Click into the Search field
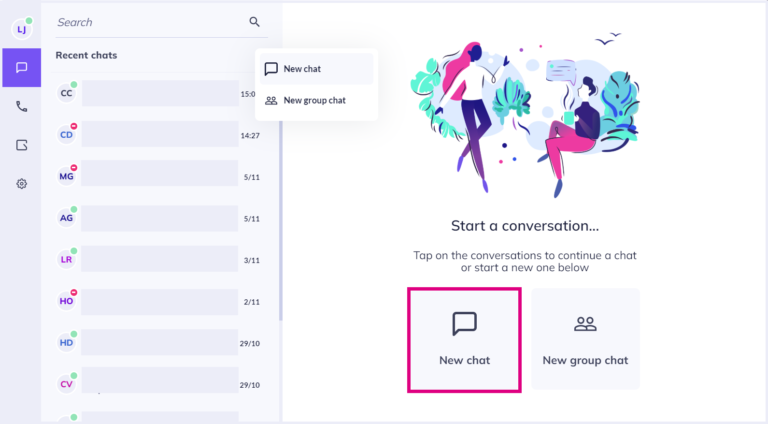768x424 pixels. pyautogui.click(x=152, y=22)
